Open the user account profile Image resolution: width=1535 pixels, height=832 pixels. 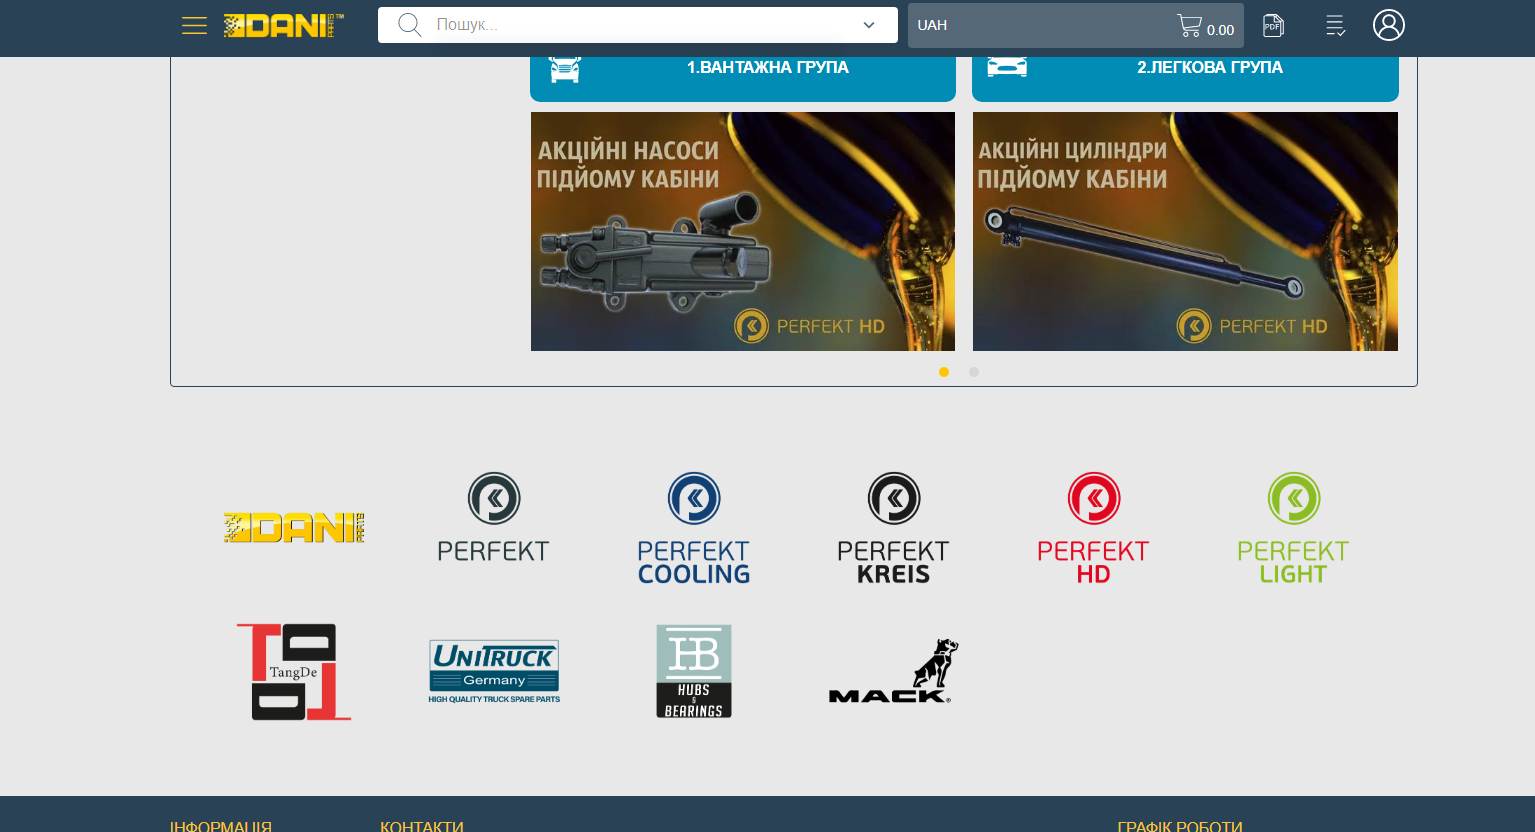pyautogui.click(x=1389, y=25)
